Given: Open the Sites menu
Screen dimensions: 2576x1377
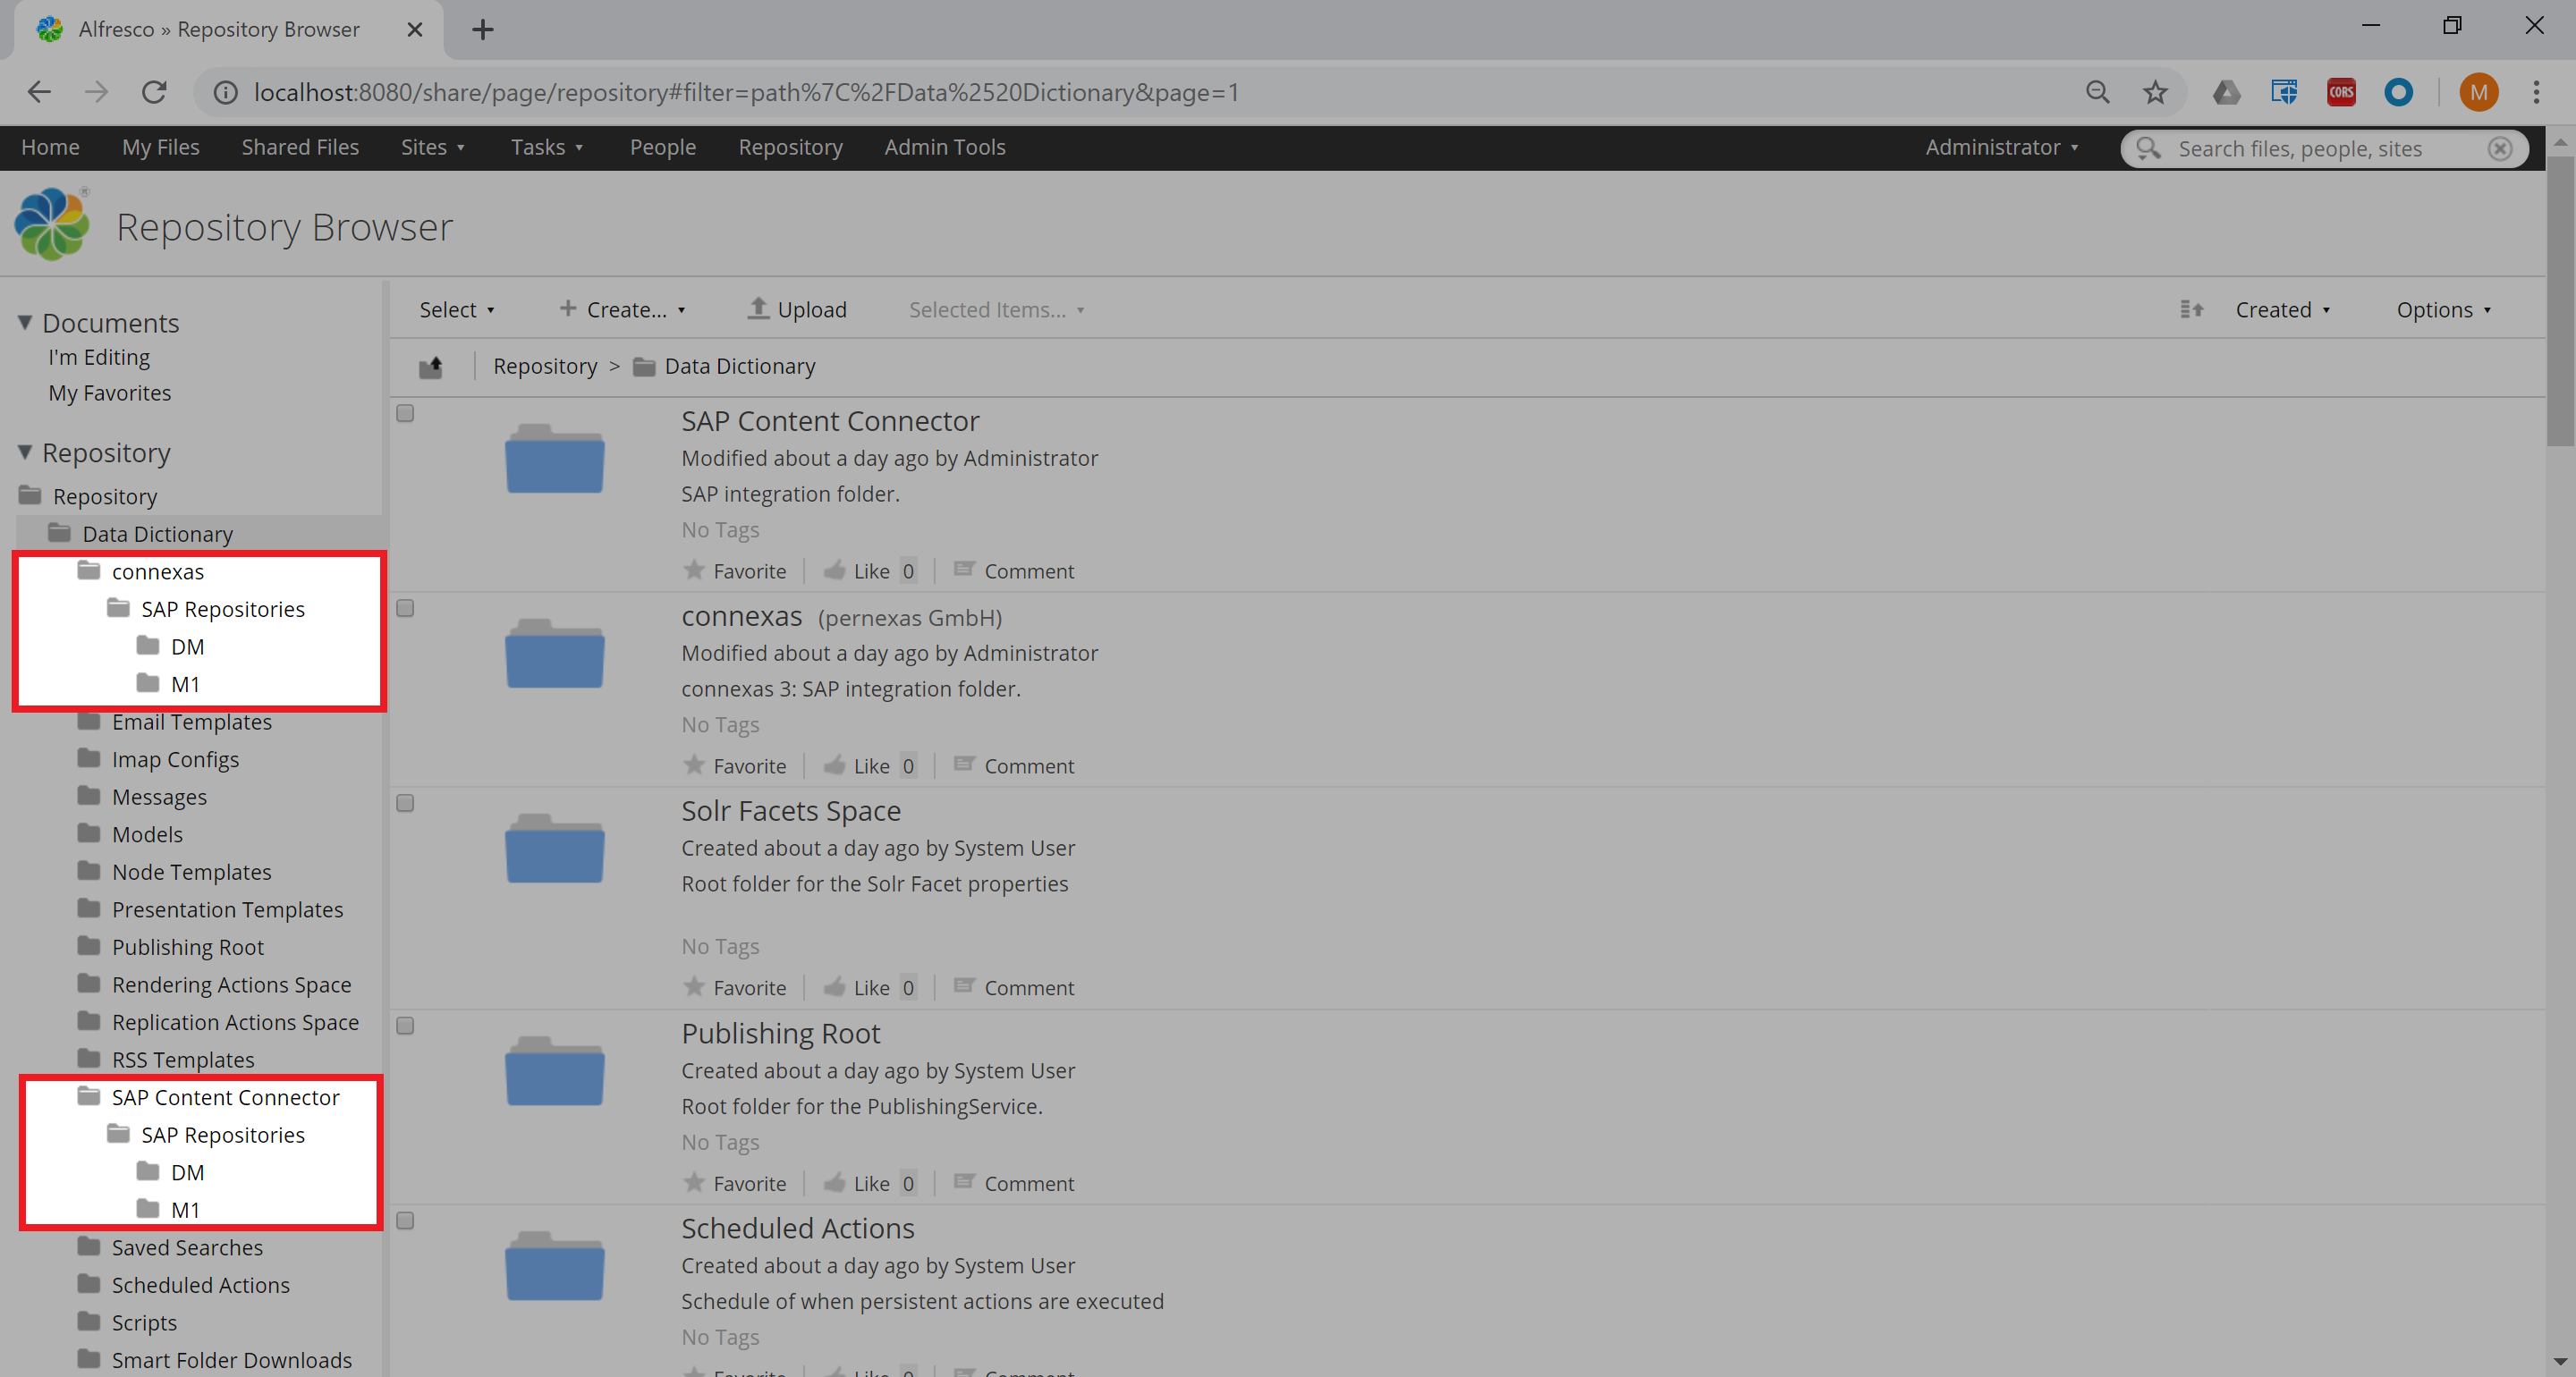Looking at the screenshot, I should pyautogui.click(x=432, y=147).
